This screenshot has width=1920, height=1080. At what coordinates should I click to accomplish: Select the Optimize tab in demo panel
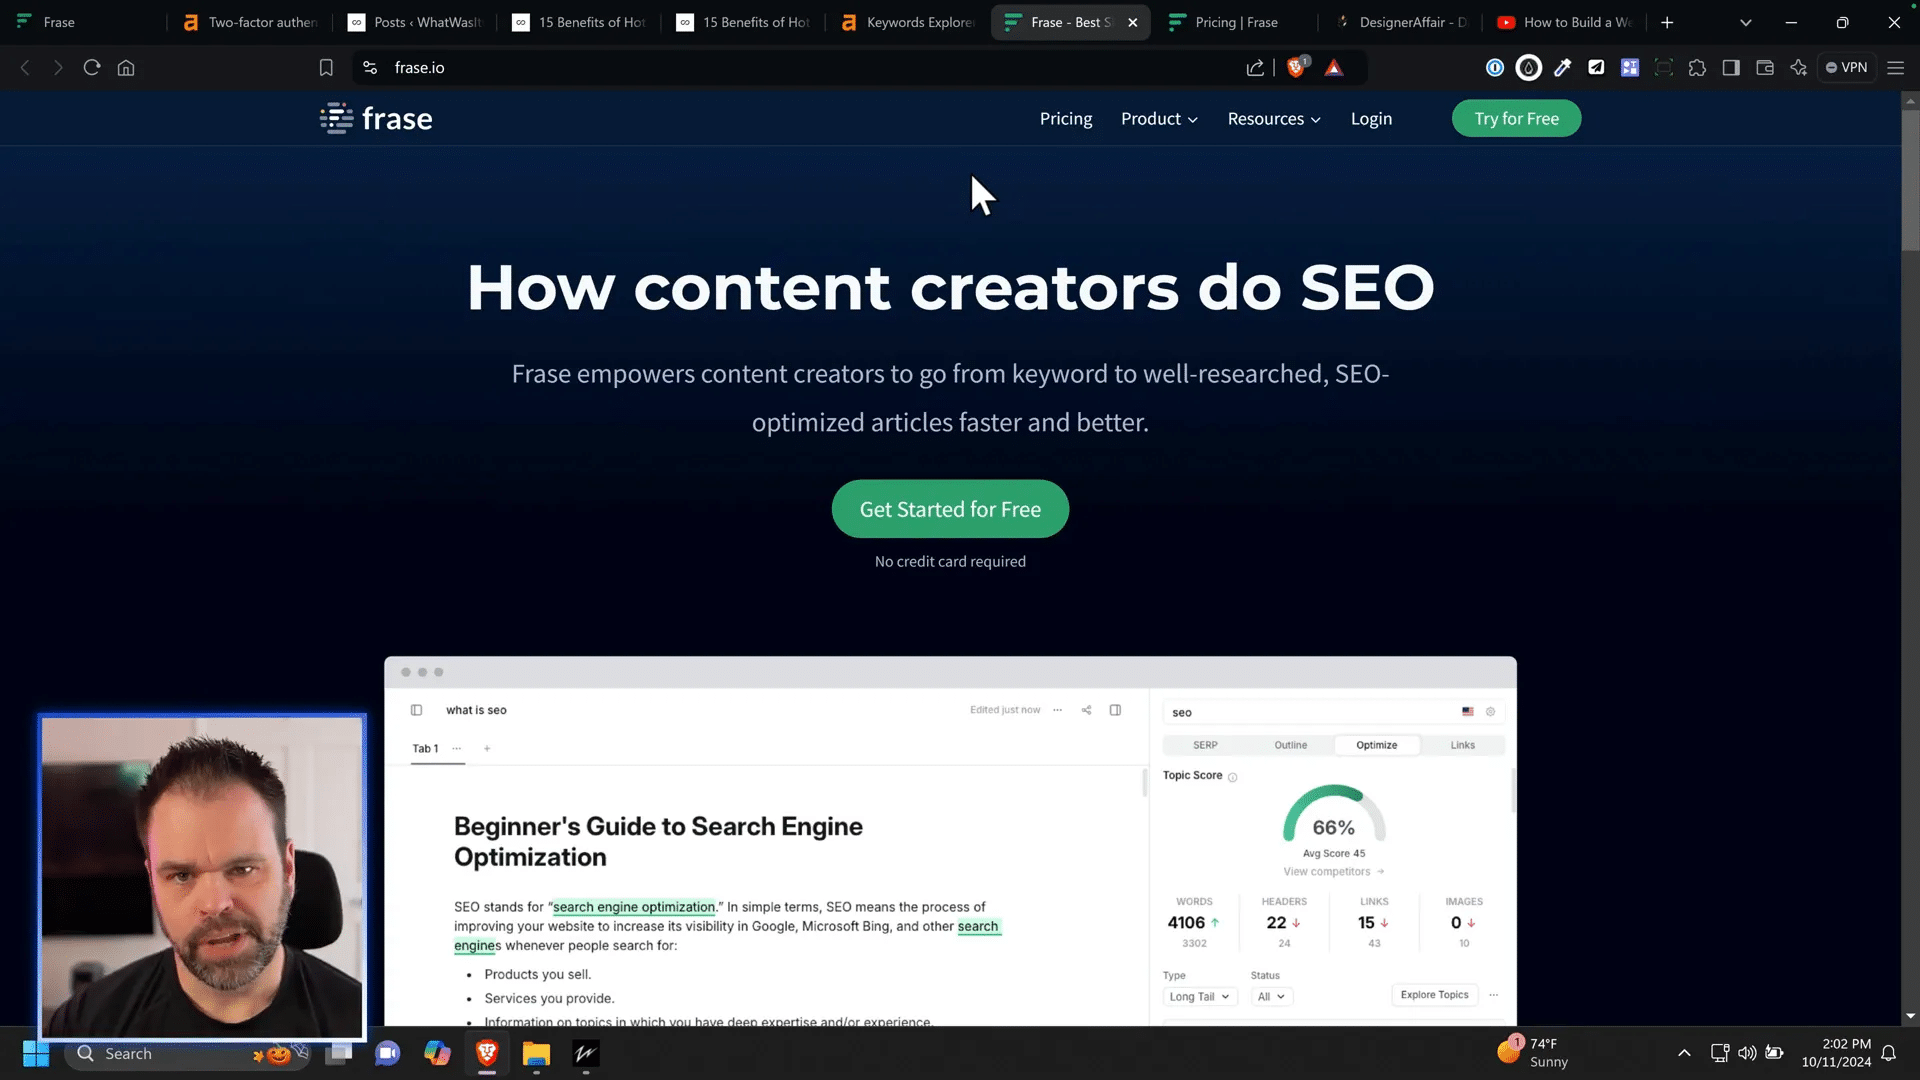(x=1377, y=745)
